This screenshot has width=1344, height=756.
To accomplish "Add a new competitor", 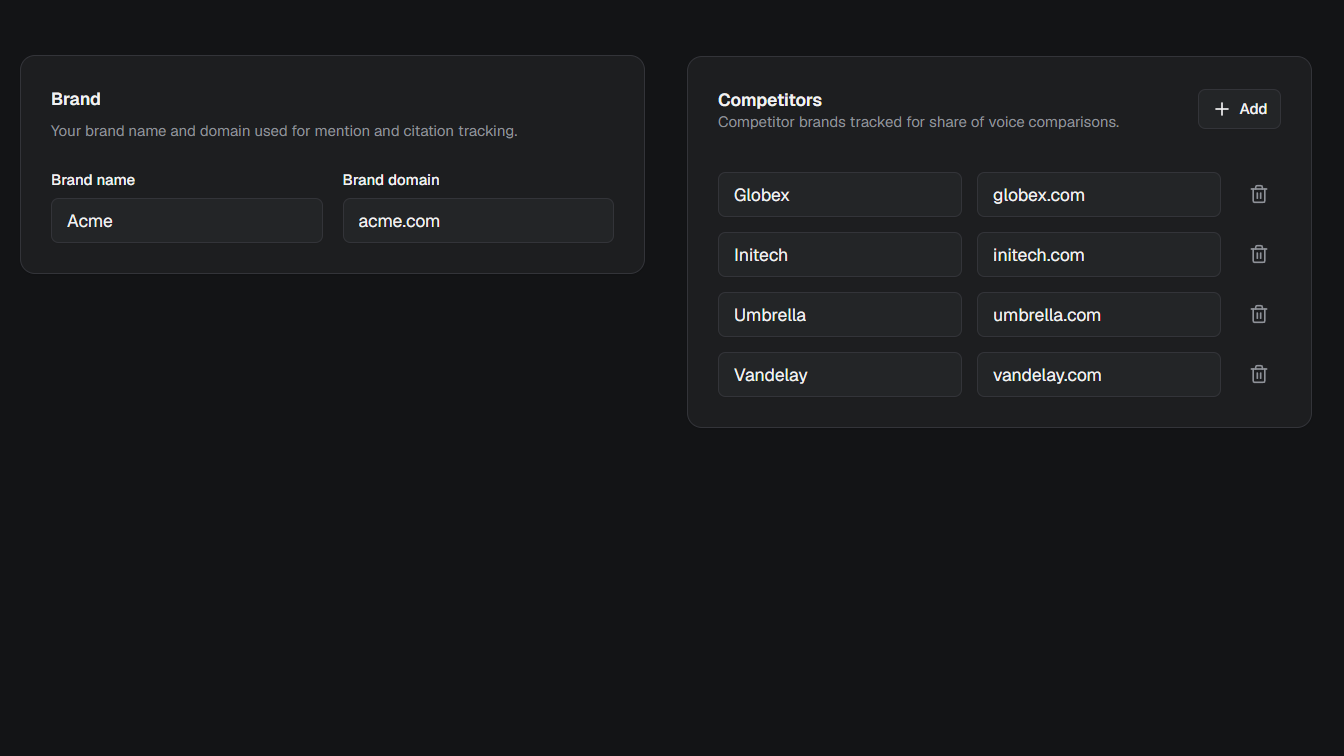I will [x=1239, y=109].
